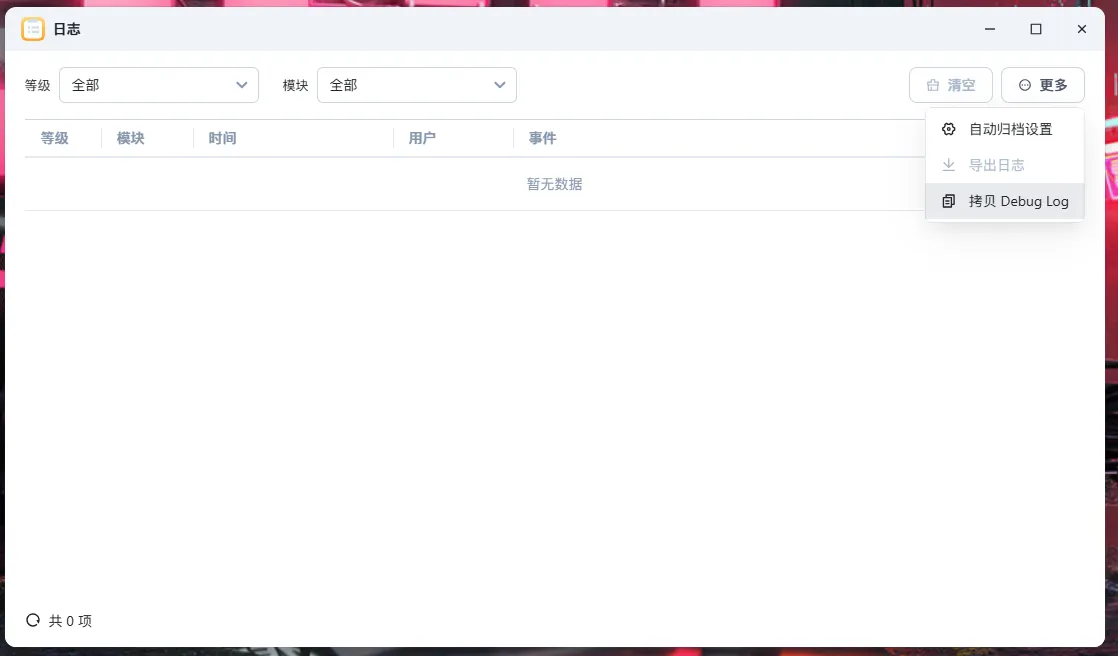Maximize the 日志 window
Viewport: 1118px width, 656px height.
coord(1036,29)
